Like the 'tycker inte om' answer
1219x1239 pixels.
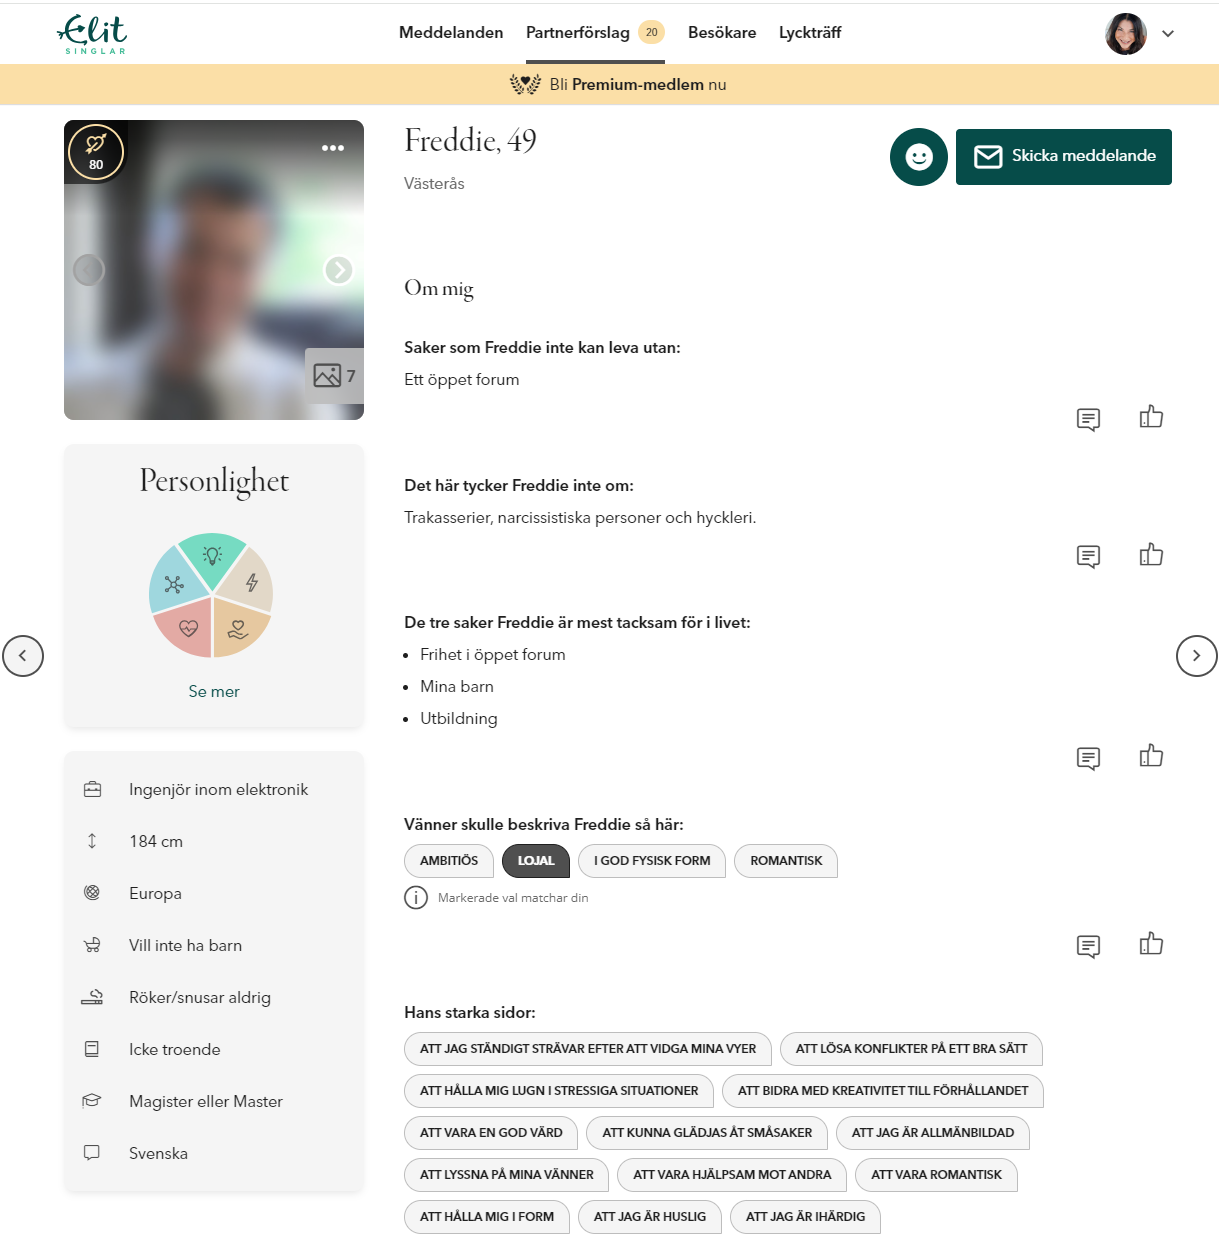1151,555
